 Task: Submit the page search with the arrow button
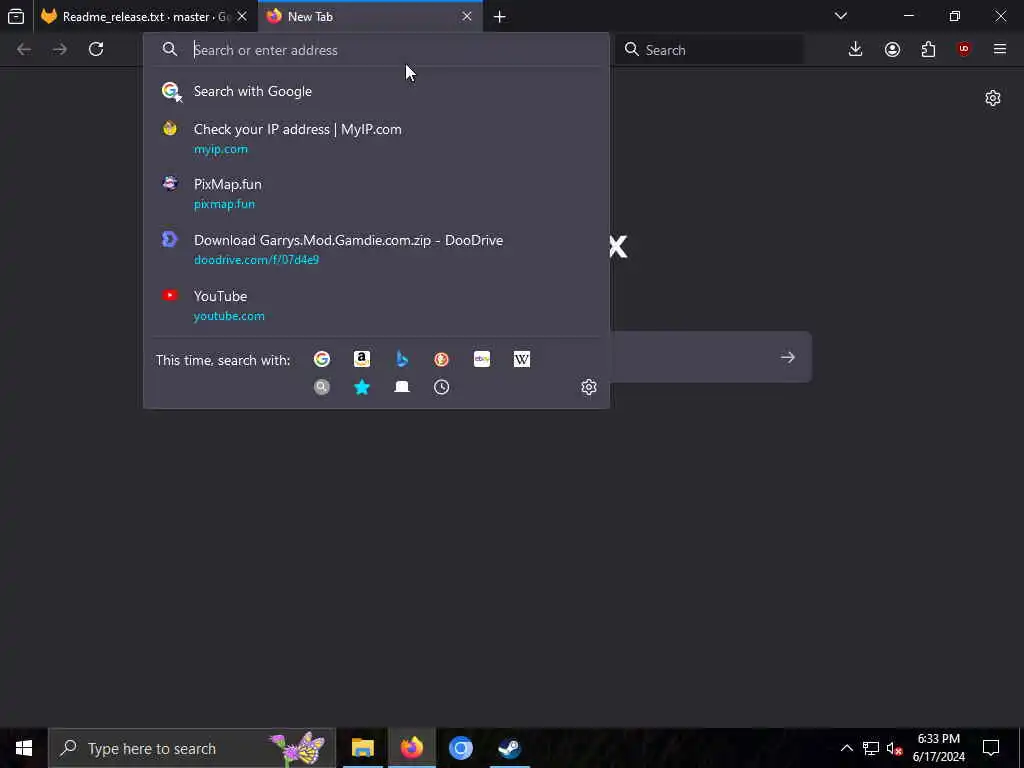[x=788, y=357]
